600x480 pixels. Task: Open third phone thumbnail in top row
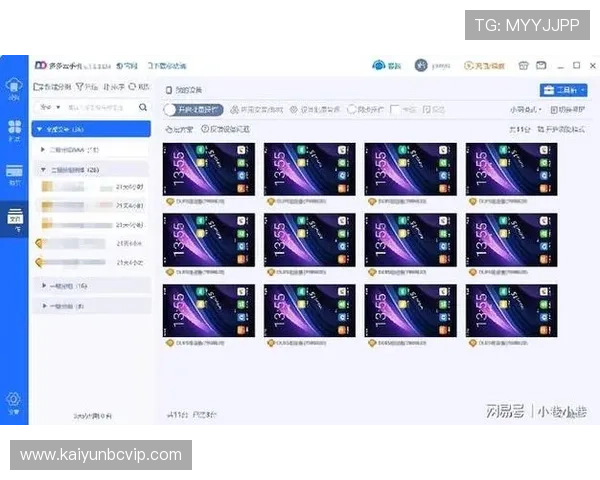411,169
